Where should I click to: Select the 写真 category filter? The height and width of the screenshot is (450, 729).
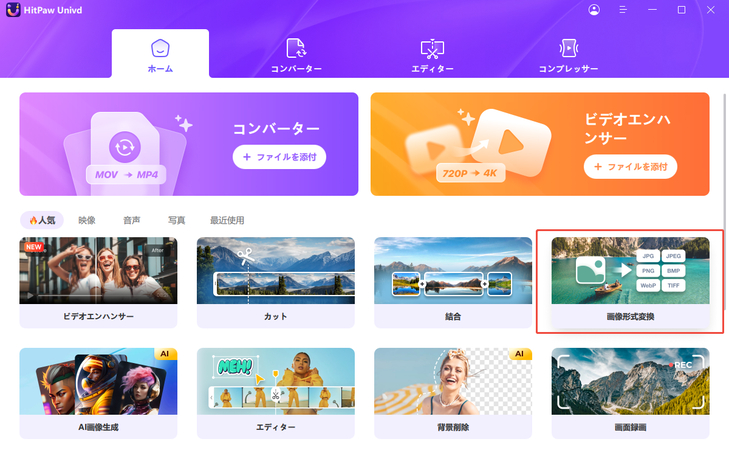[177, 220]
